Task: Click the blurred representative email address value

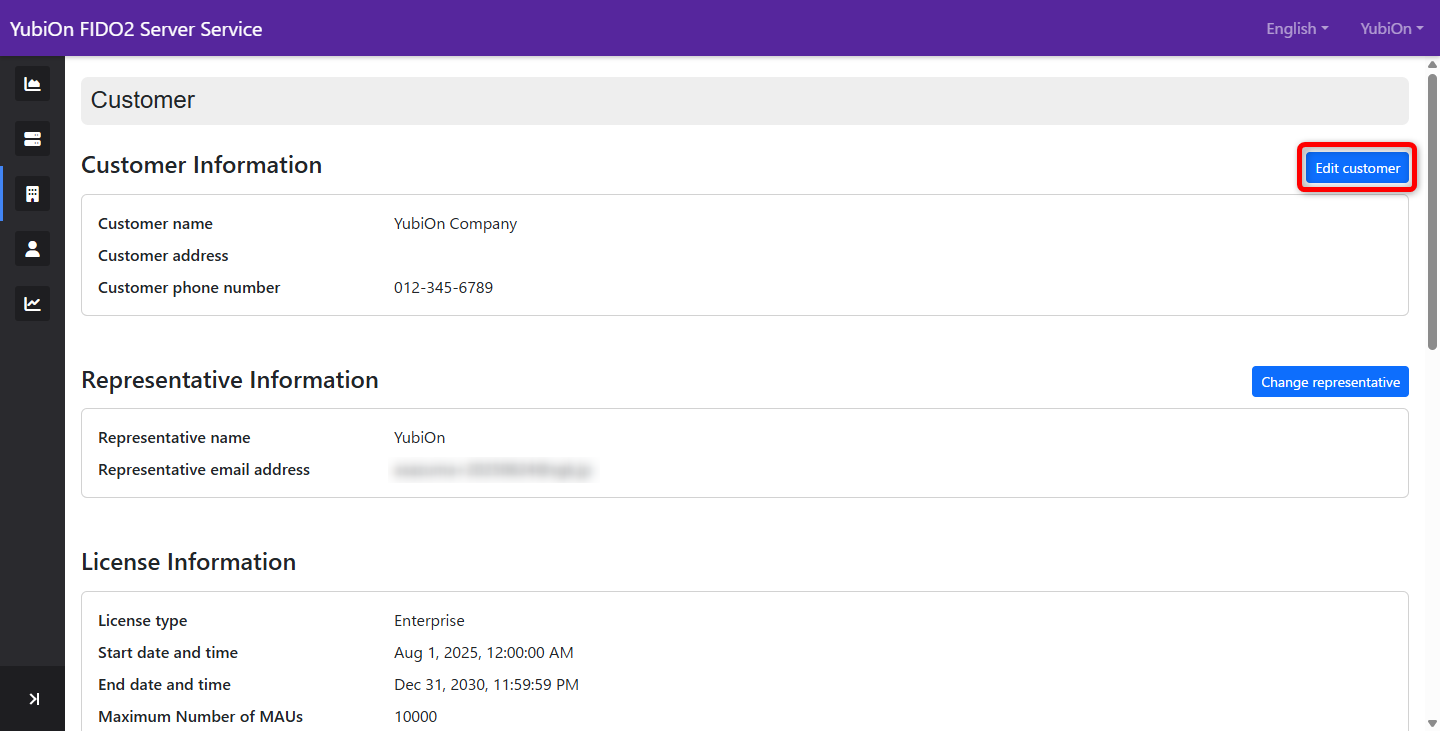Action: tap(492, 470)
